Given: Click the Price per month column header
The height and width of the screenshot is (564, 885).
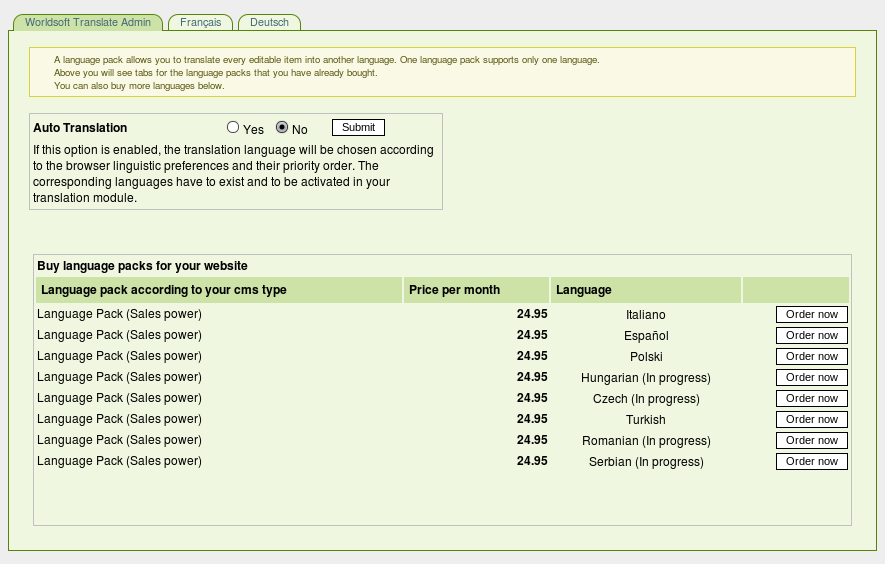Looking at the screenshot, I should (454, 290).
